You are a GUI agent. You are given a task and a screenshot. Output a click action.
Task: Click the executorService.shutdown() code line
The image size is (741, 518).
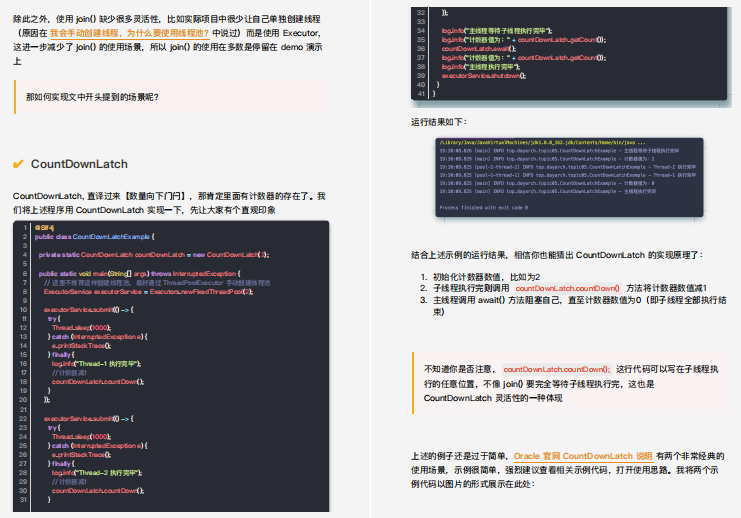484,76
